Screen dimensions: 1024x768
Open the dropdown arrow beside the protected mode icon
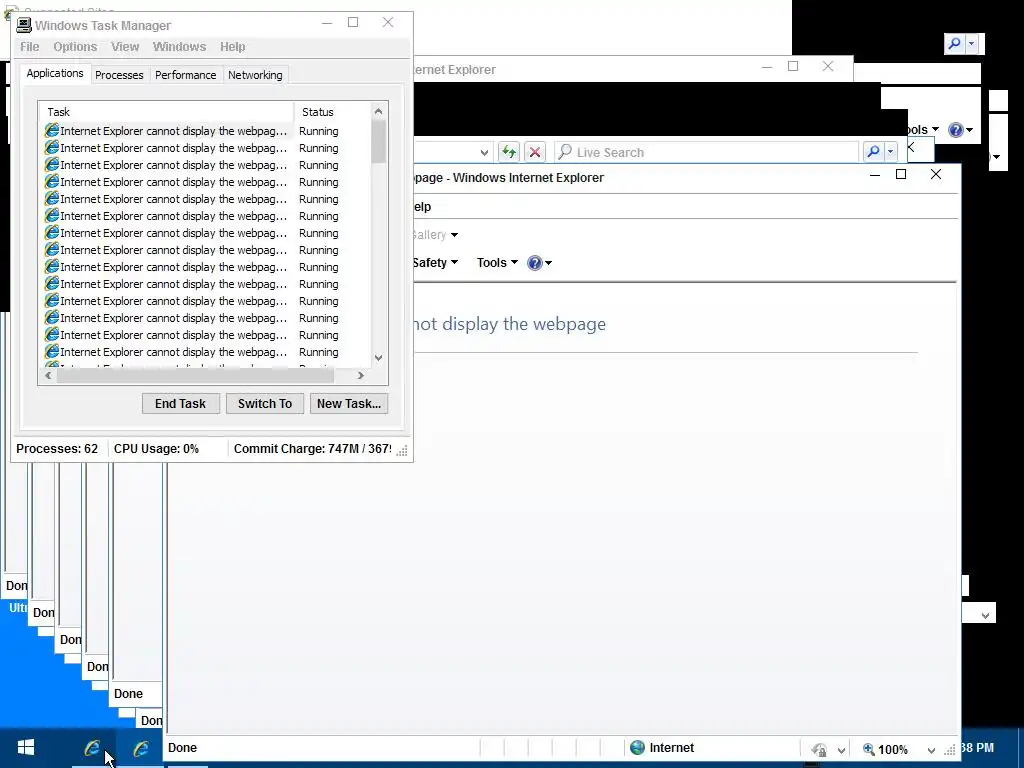coord(841,750)
